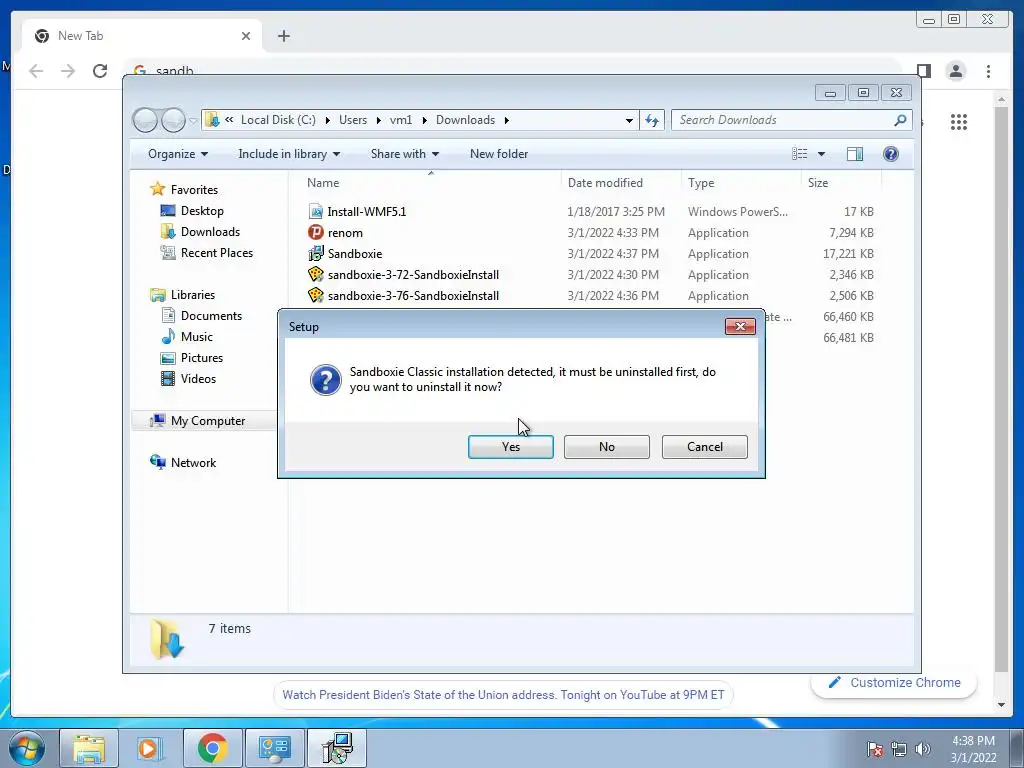Open Pictures library
This screenshot has height=768, width=1024.
click(201, 357)
